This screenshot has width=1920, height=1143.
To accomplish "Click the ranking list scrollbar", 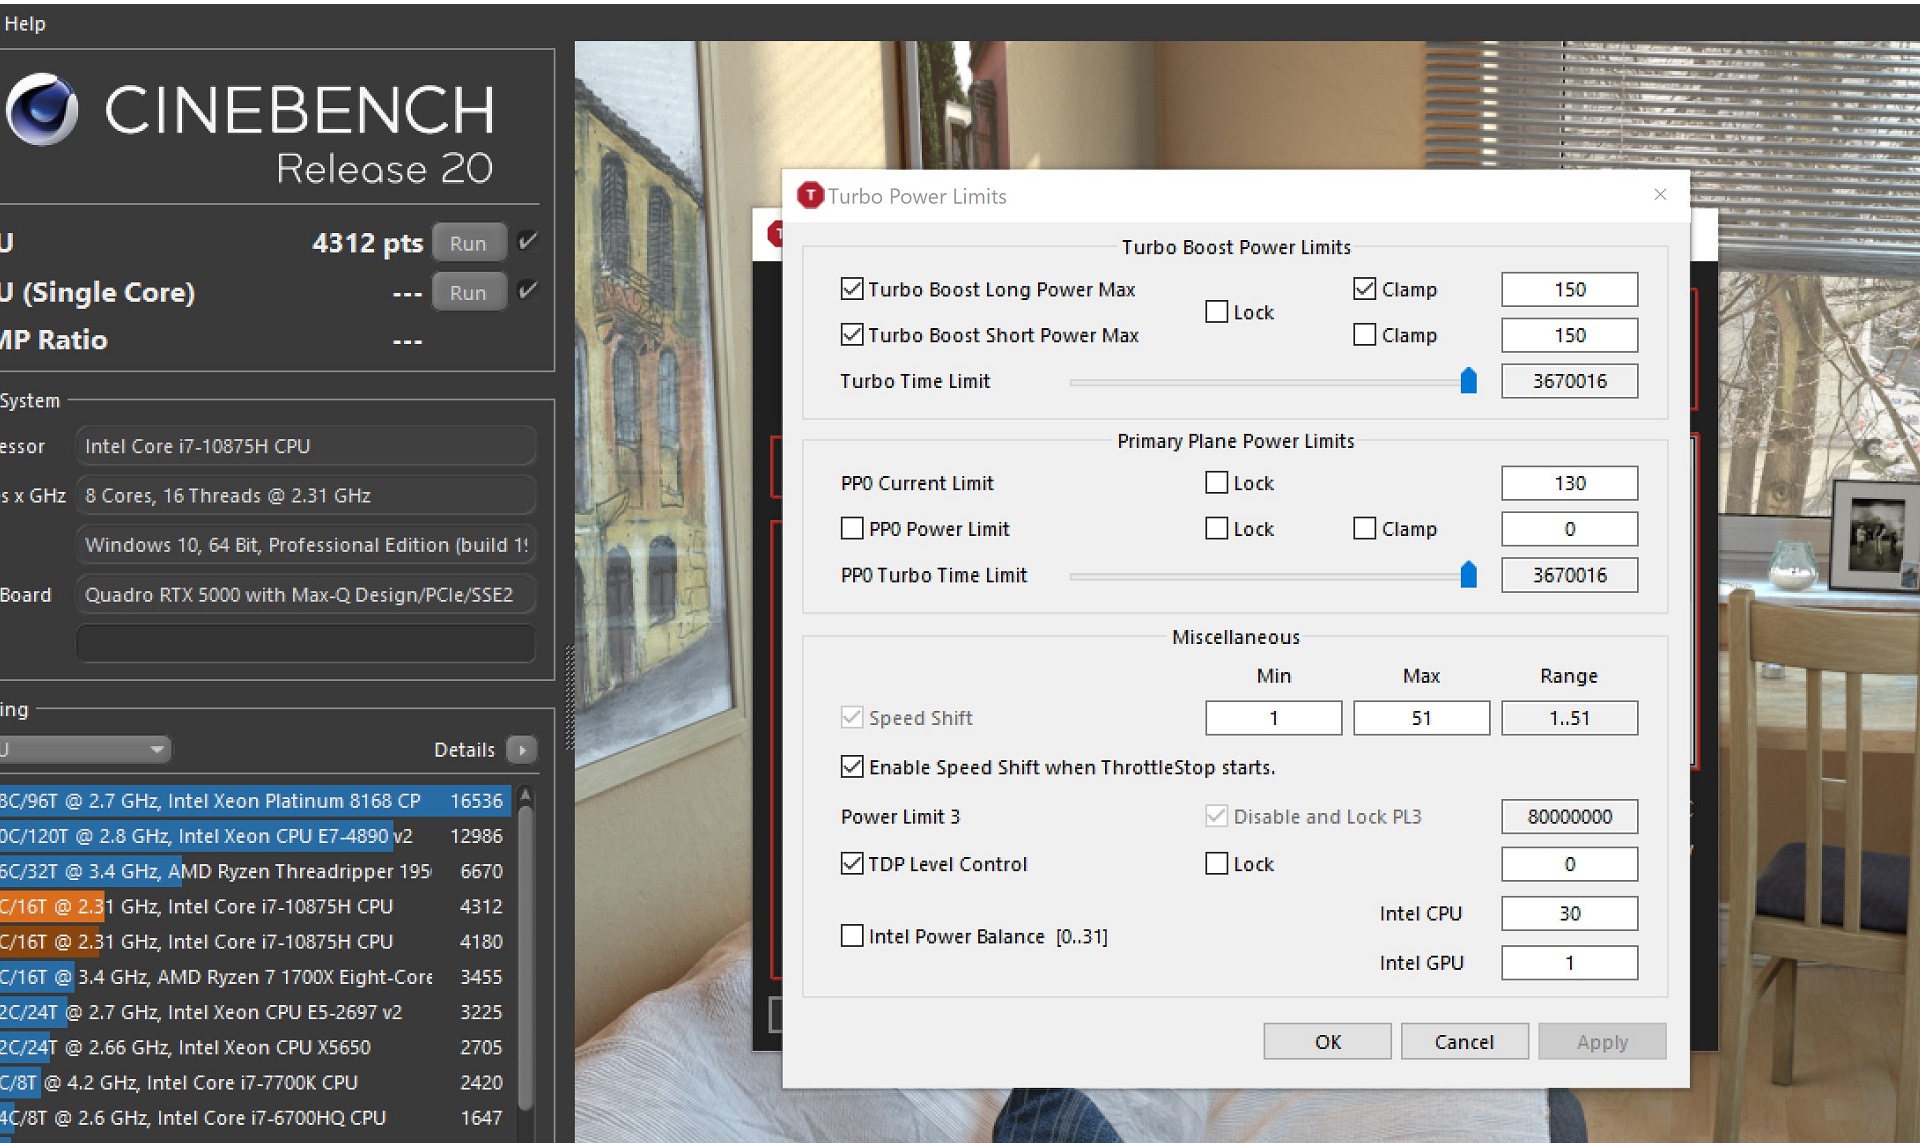I will (525, 960).
